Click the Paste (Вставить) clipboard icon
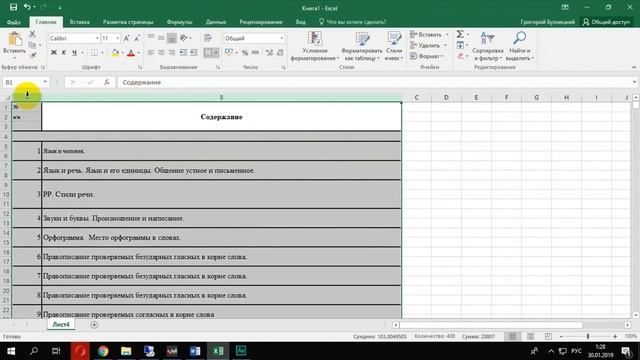Viewport: 640px width, 360px height. point(15,40)
